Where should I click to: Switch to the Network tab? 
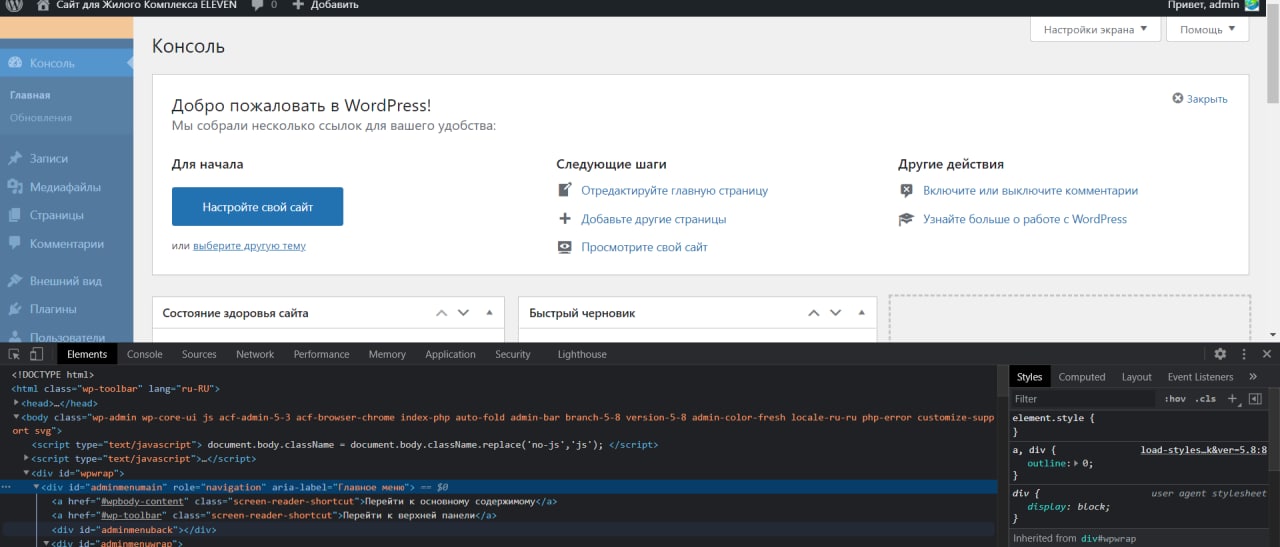pos(255,354)
